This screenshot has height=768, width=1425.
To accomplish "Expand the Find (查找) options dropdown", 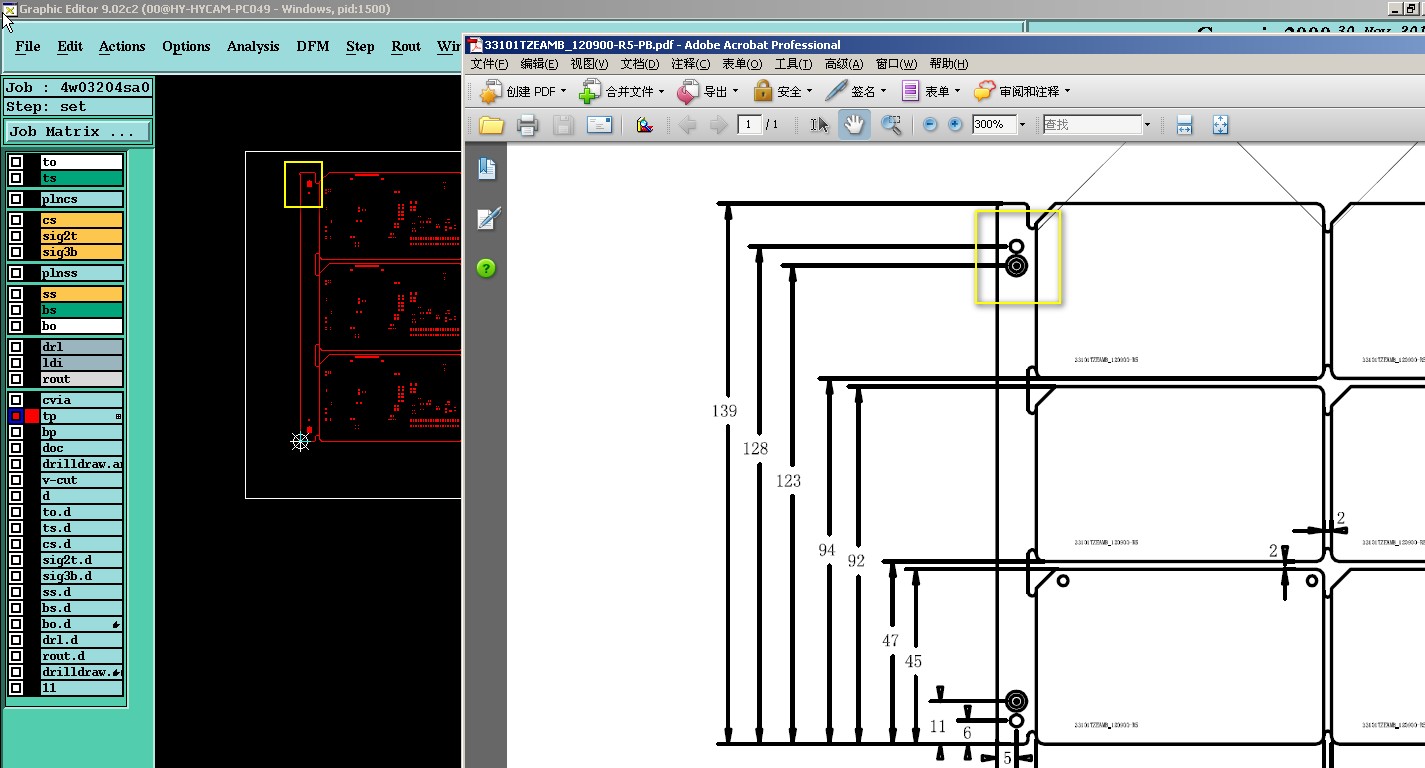I will pos(1147,125).
